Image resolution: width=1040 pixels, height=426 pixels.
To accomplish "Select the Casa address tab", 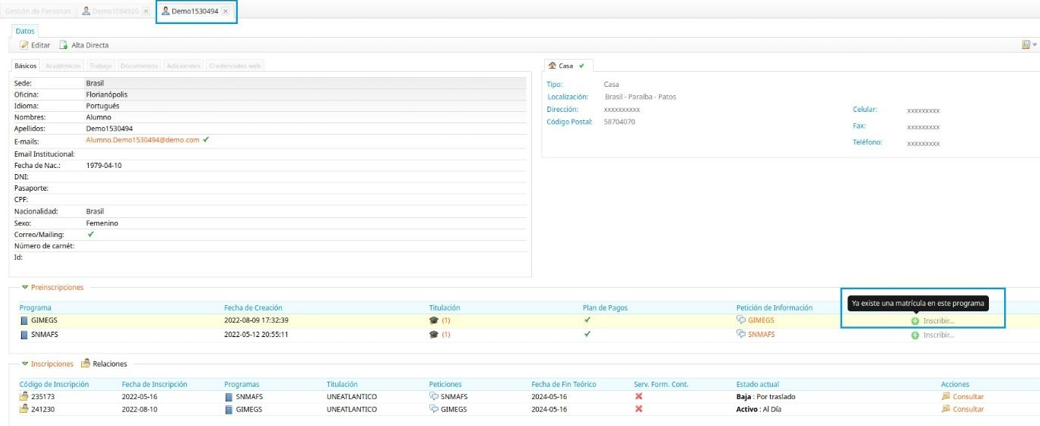I will [x=565, y=66].
